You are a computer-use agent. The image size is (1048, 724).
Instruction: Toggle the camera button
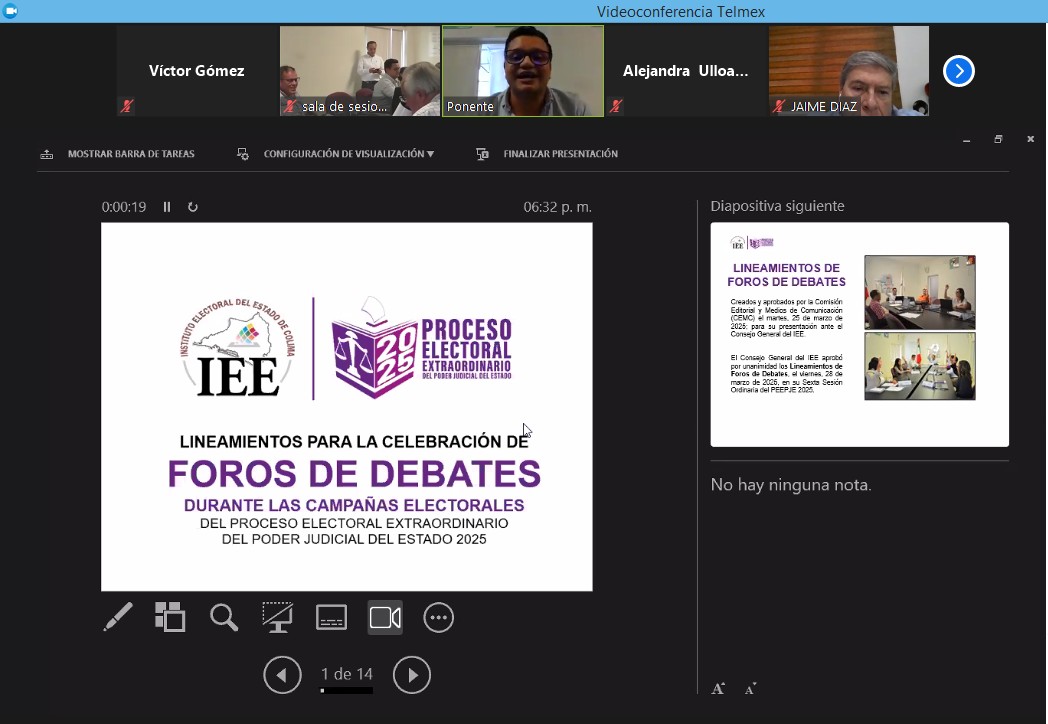(x=385, y=617)
